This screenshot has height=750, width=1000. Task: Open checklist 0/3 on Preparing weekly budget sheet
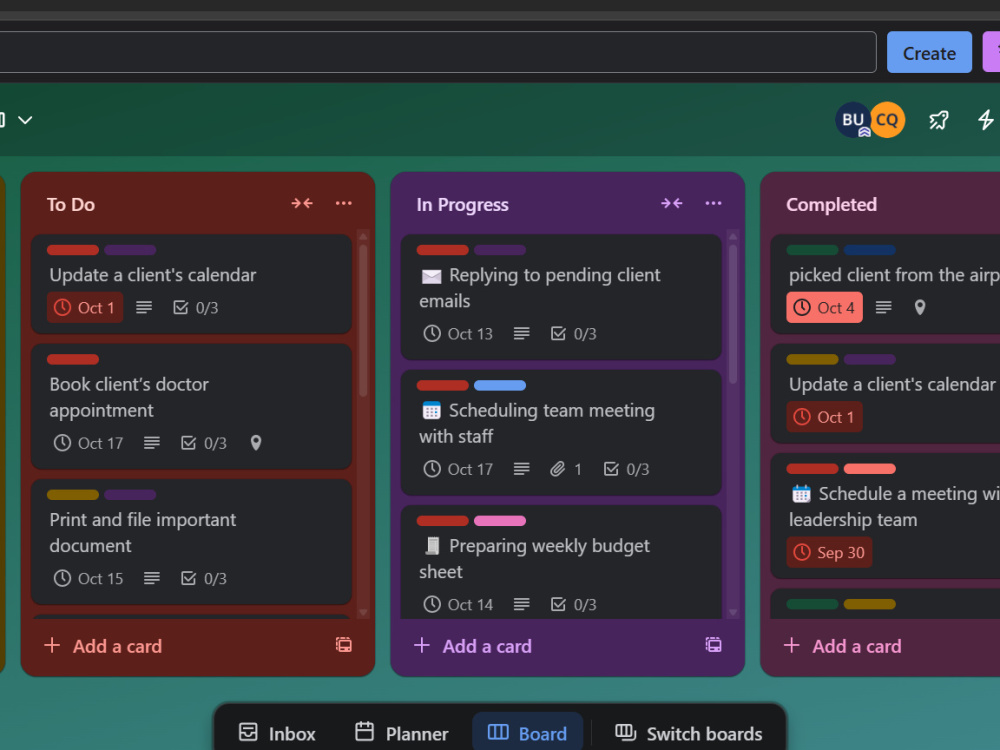pyautogui.click(x=574, y=604)
